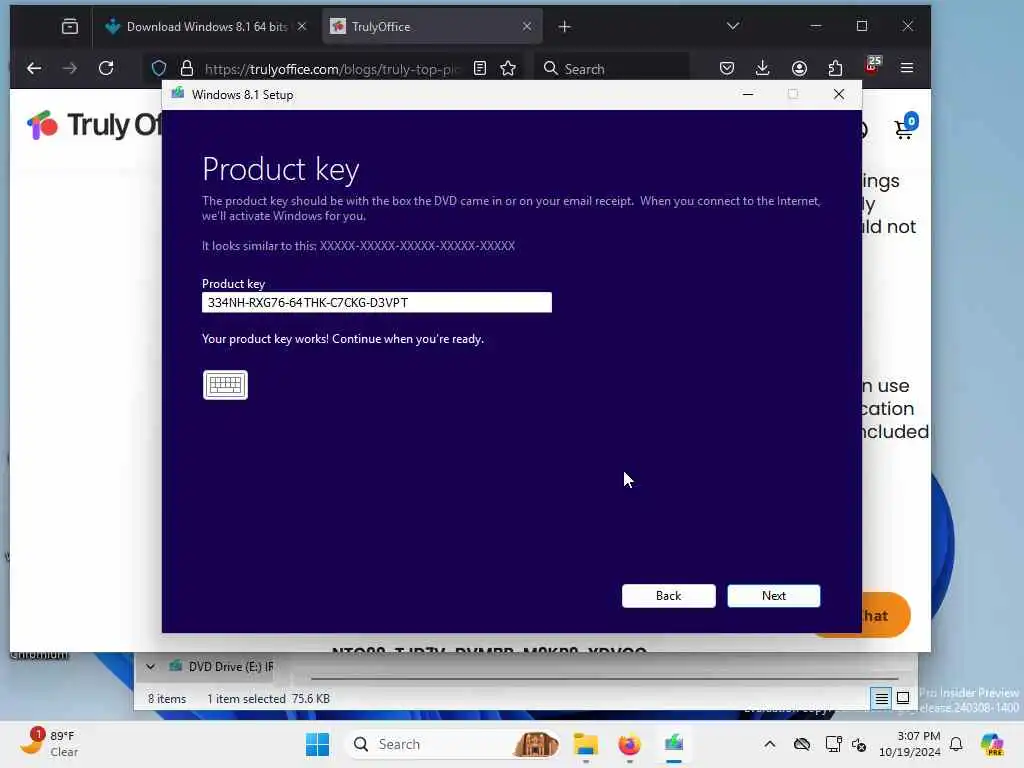The height and width of the screenshot is (768, 1024).
Task: Toggle Reader view in Firefox
Action: point(480,69)
